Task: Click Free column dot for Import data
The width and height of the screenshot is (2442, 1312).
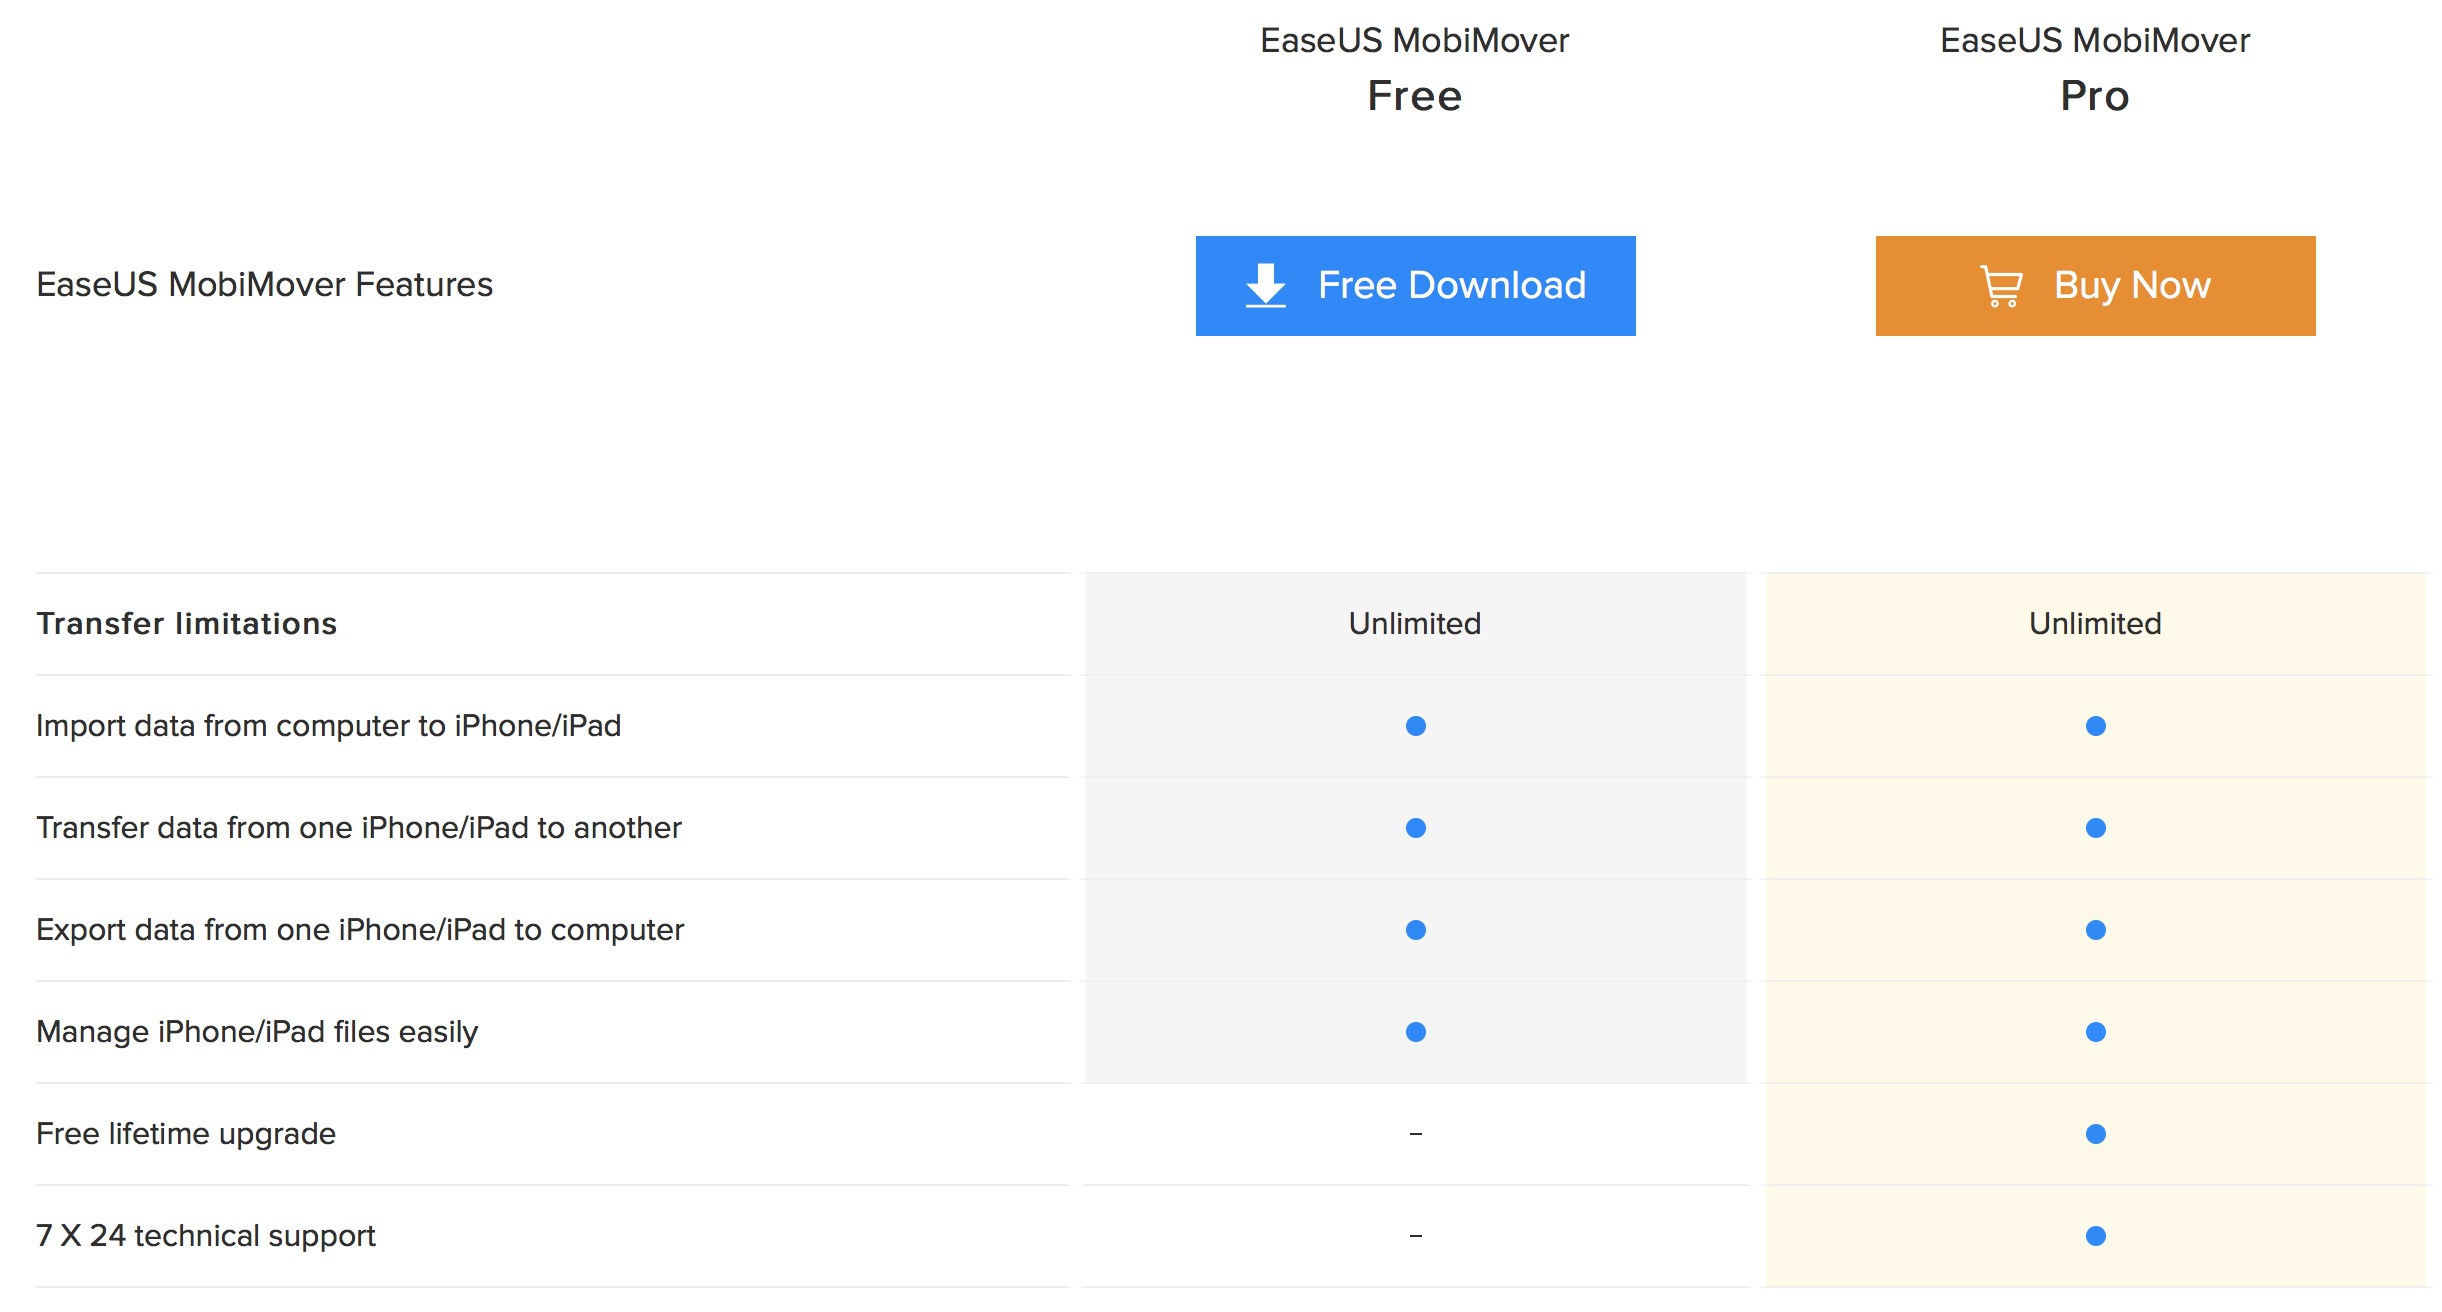Action: tap(1415, 726)
